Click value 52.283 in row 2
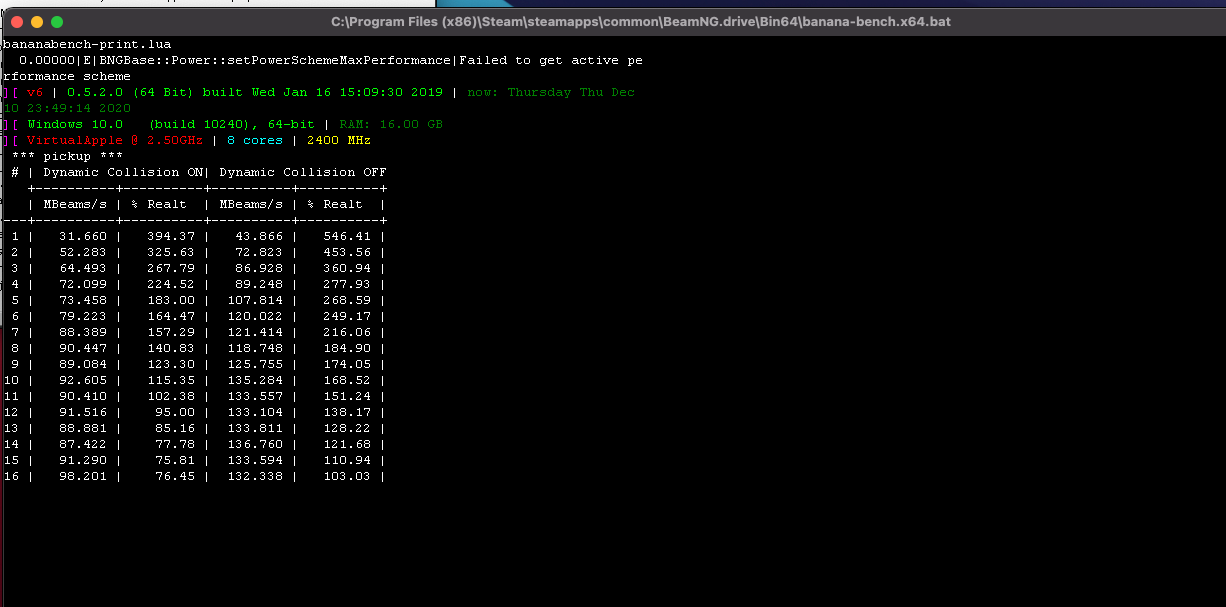The height and width of the screenshot is (607, 1226). (83, 252)
